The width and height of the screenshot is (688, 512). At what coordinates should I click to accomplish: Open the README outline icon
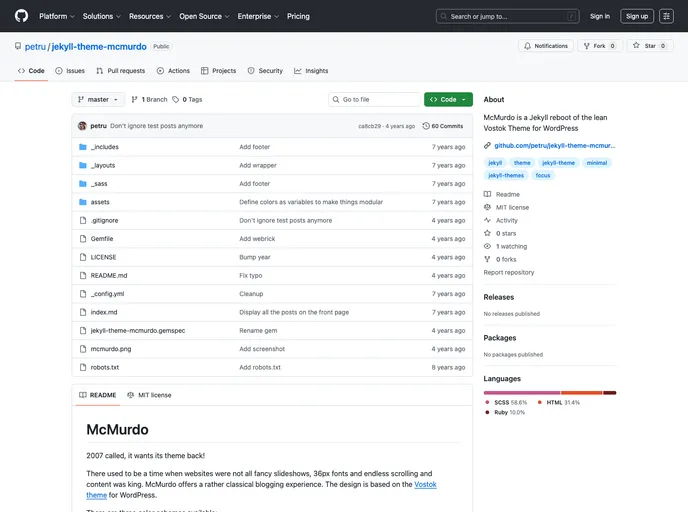pyautogui.click(x=460, y=395)
